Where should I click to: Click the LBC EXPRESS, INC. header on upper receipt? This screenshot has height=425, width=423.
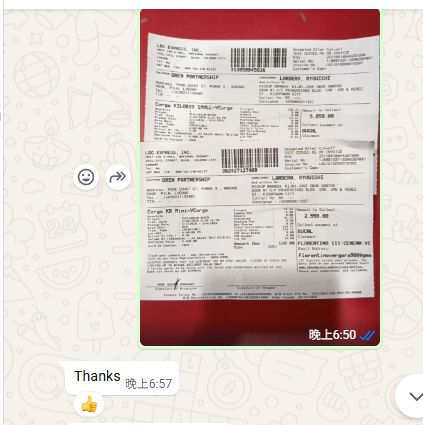click(x=178, y=48)
